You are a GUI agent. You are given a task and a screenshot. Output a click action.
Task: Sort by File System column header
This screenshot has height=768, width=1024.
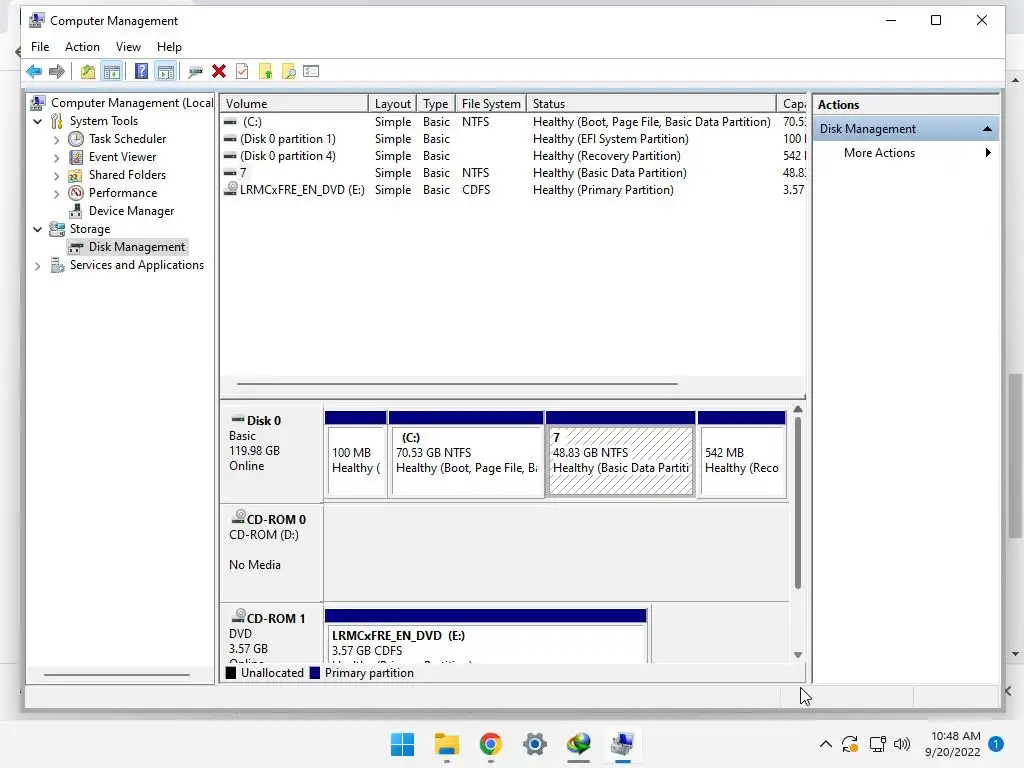(x=491, y=104)
